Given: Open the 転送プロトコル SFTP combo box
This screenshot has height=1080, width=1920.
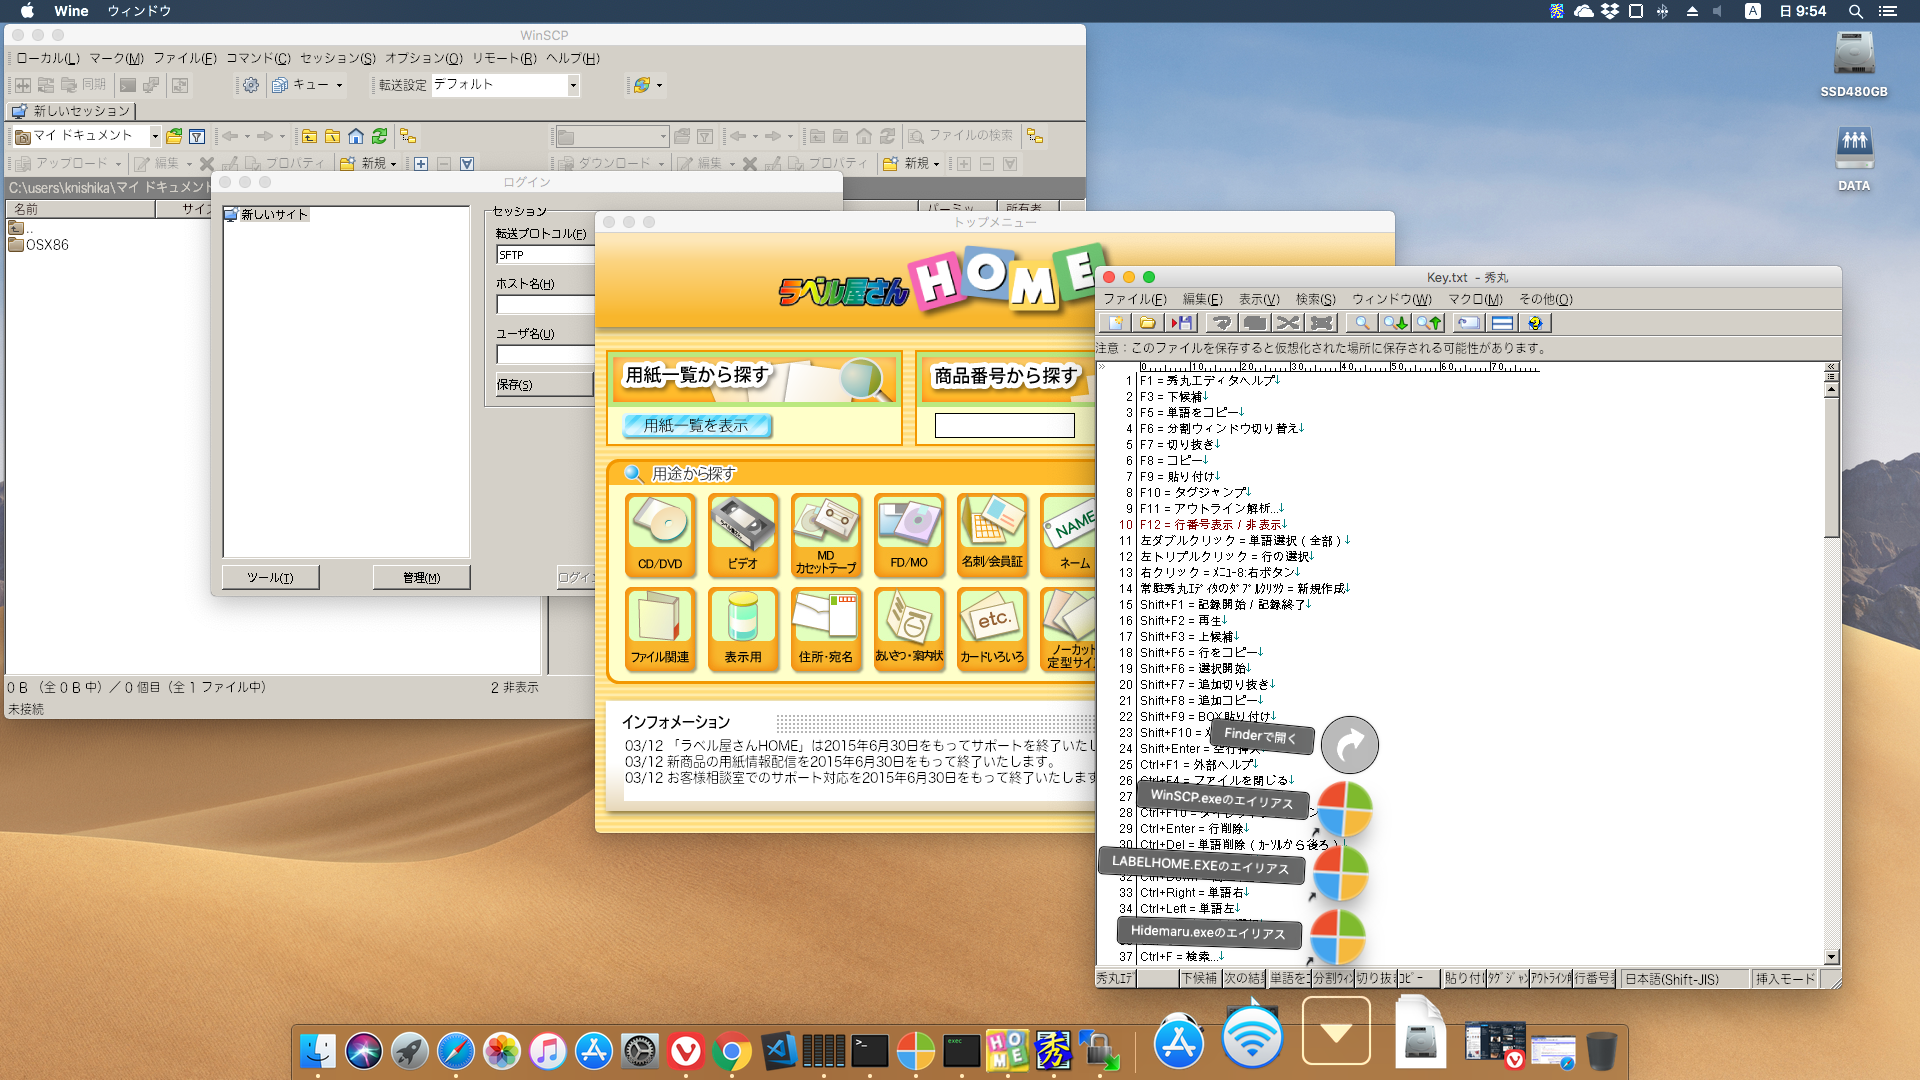Looking at the screenshot, I should point(546,255).
